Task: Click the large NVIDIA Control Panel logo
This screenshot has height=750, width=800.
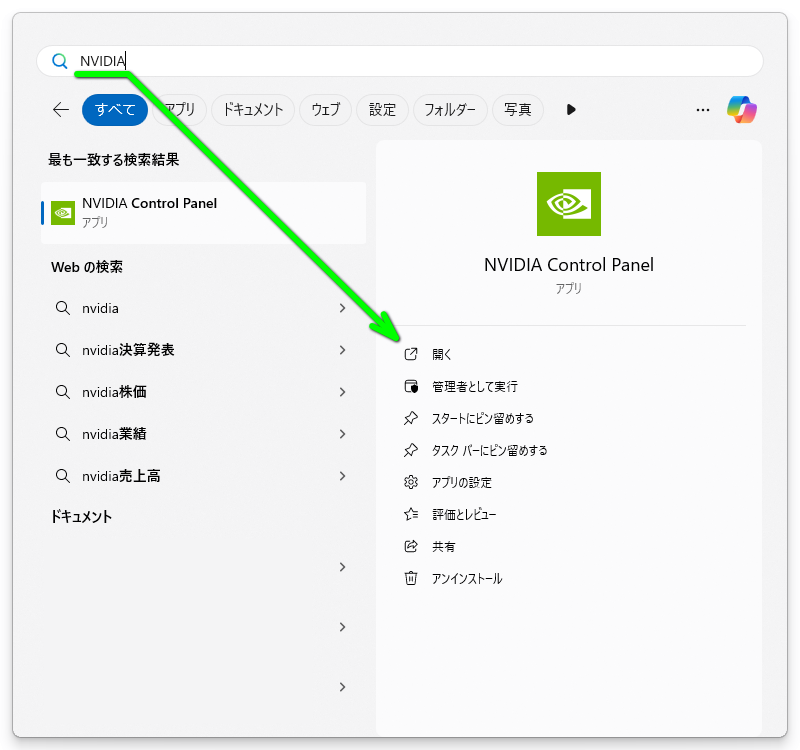Action: point(569,204)
